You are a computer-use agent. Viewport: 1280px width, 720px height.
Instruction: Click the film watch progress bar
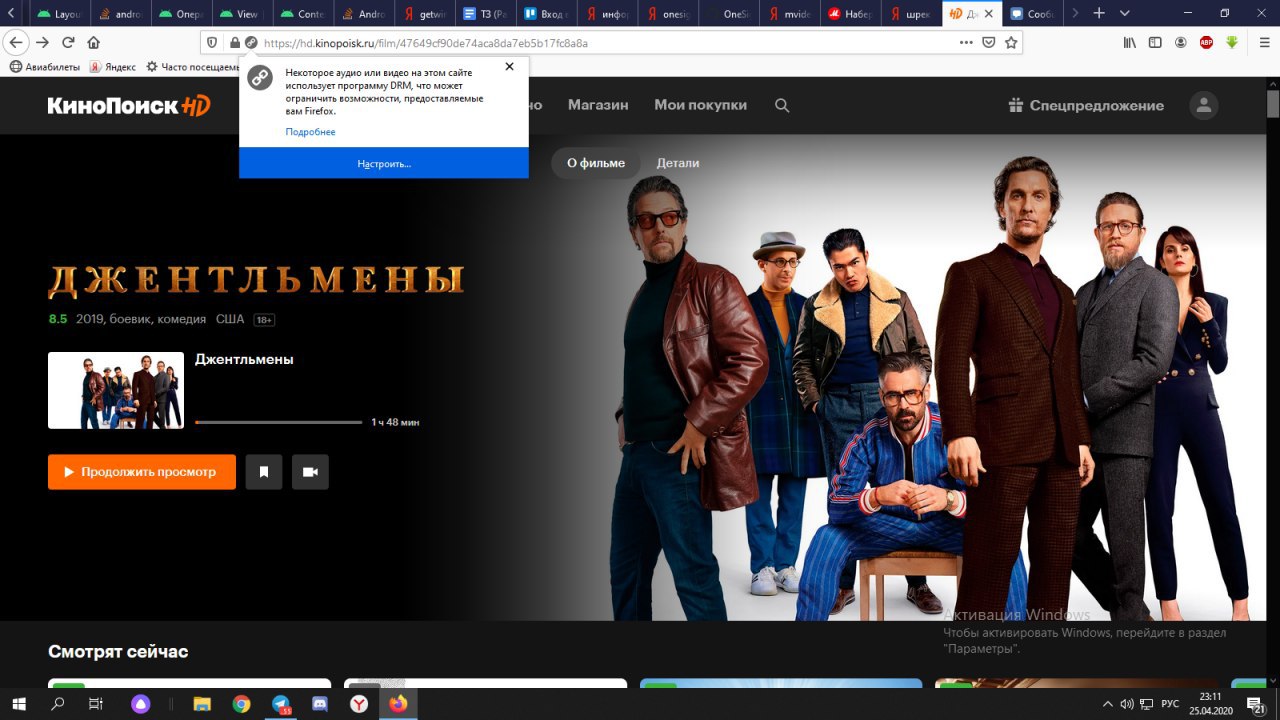click(278, 422)
